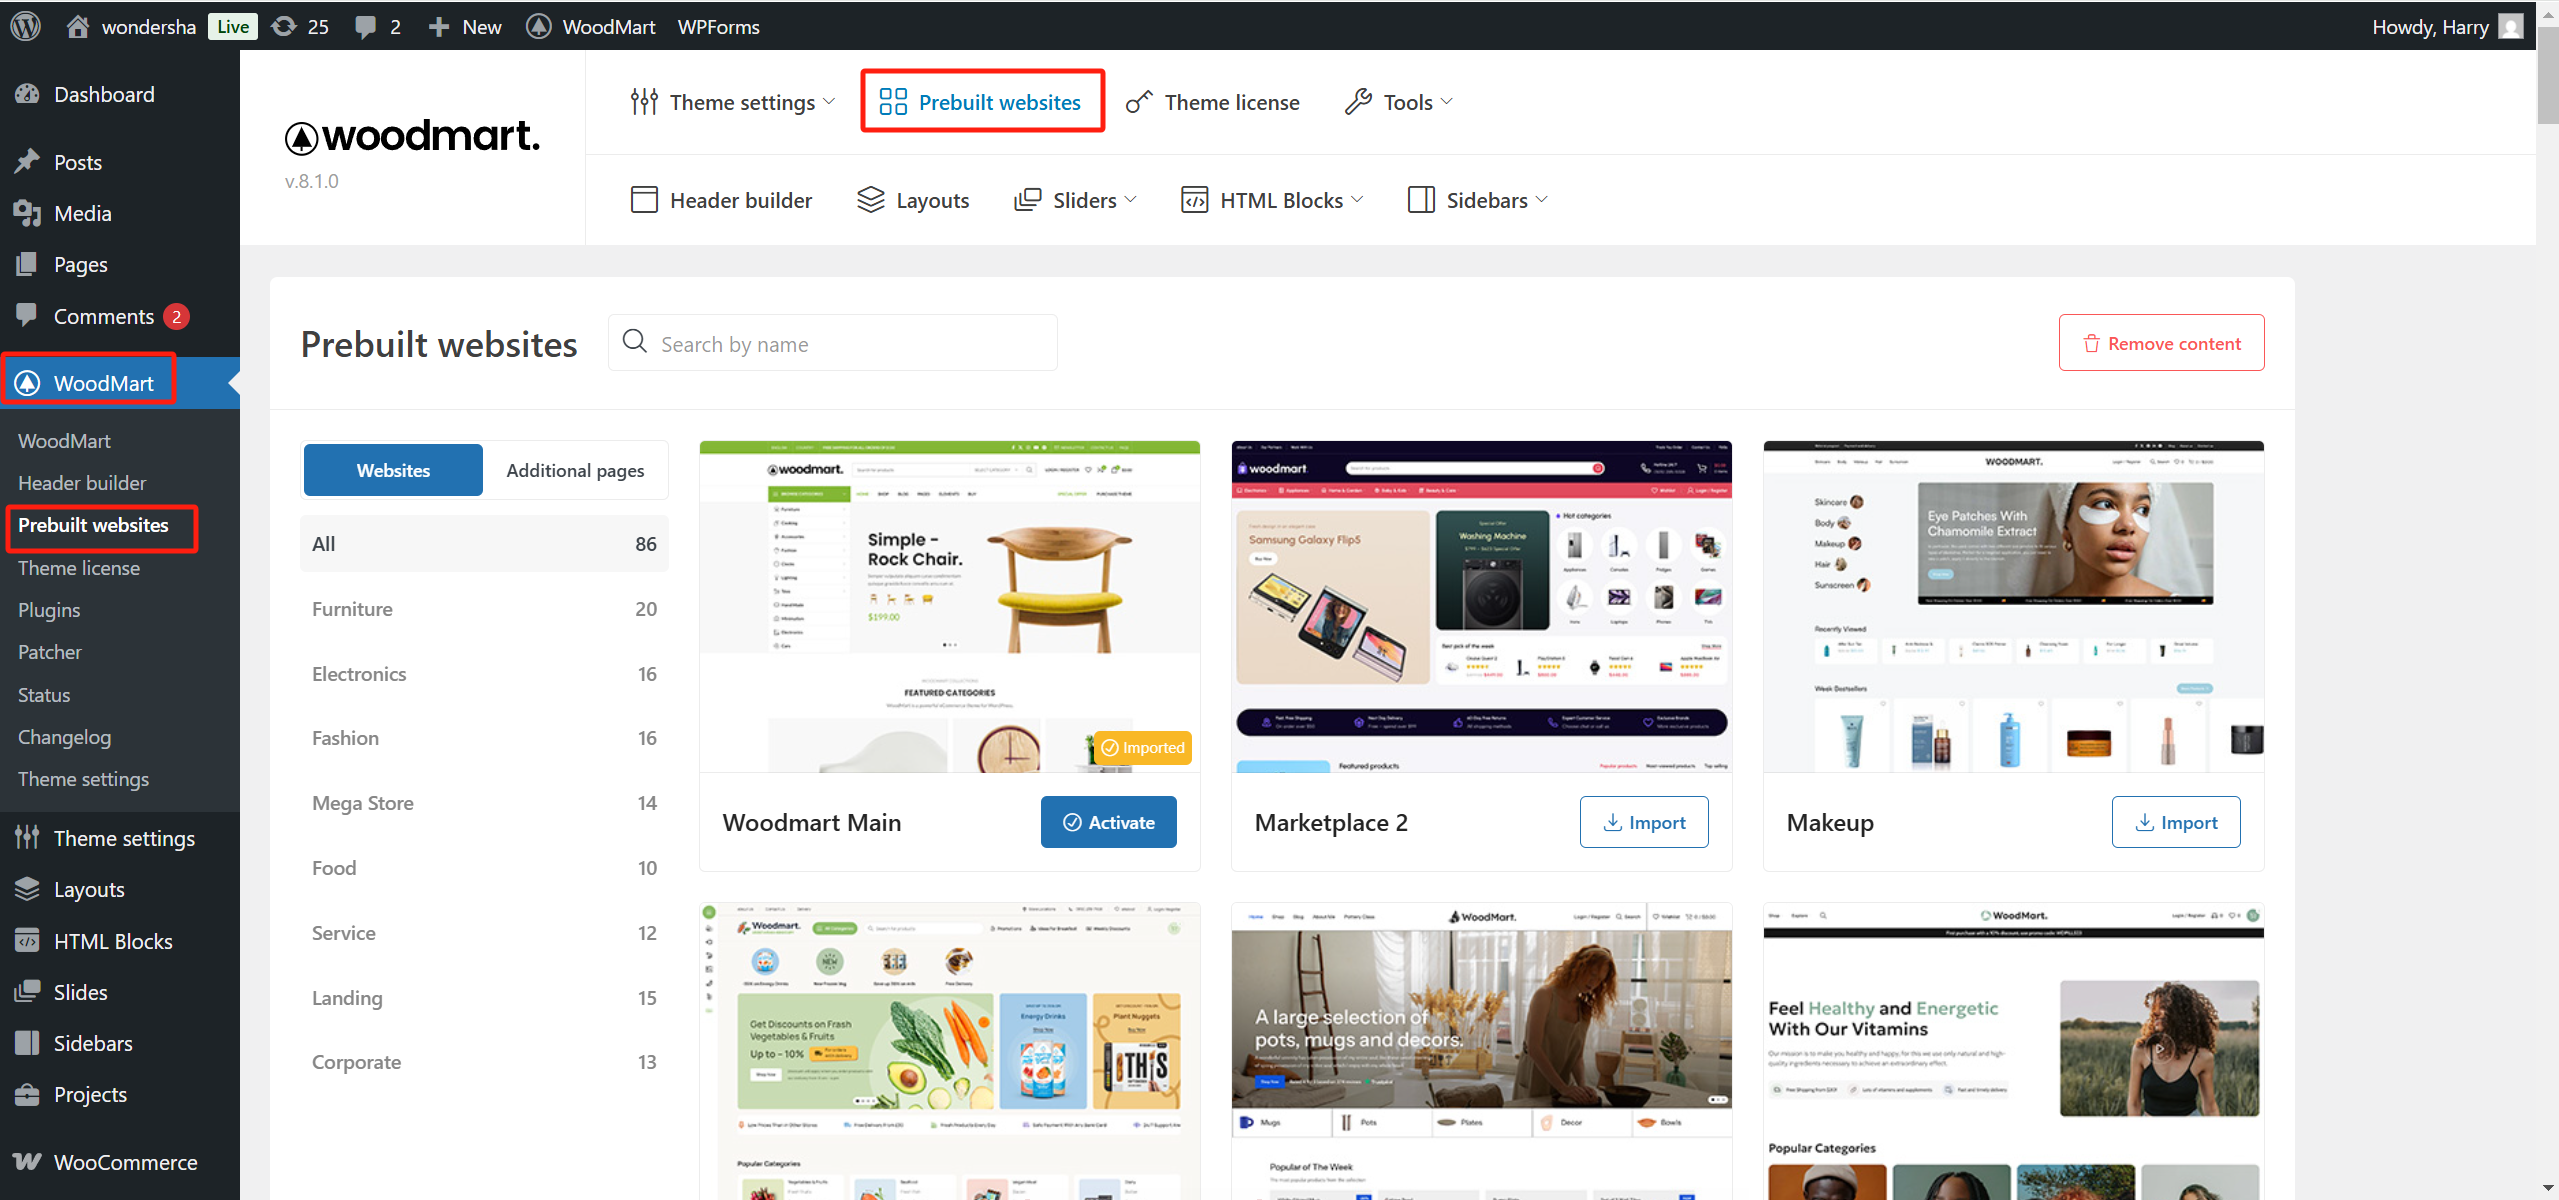Click the Layouts stacked-layers icon
This screenshot has height=1200, width=2559.
pos(869,199)
